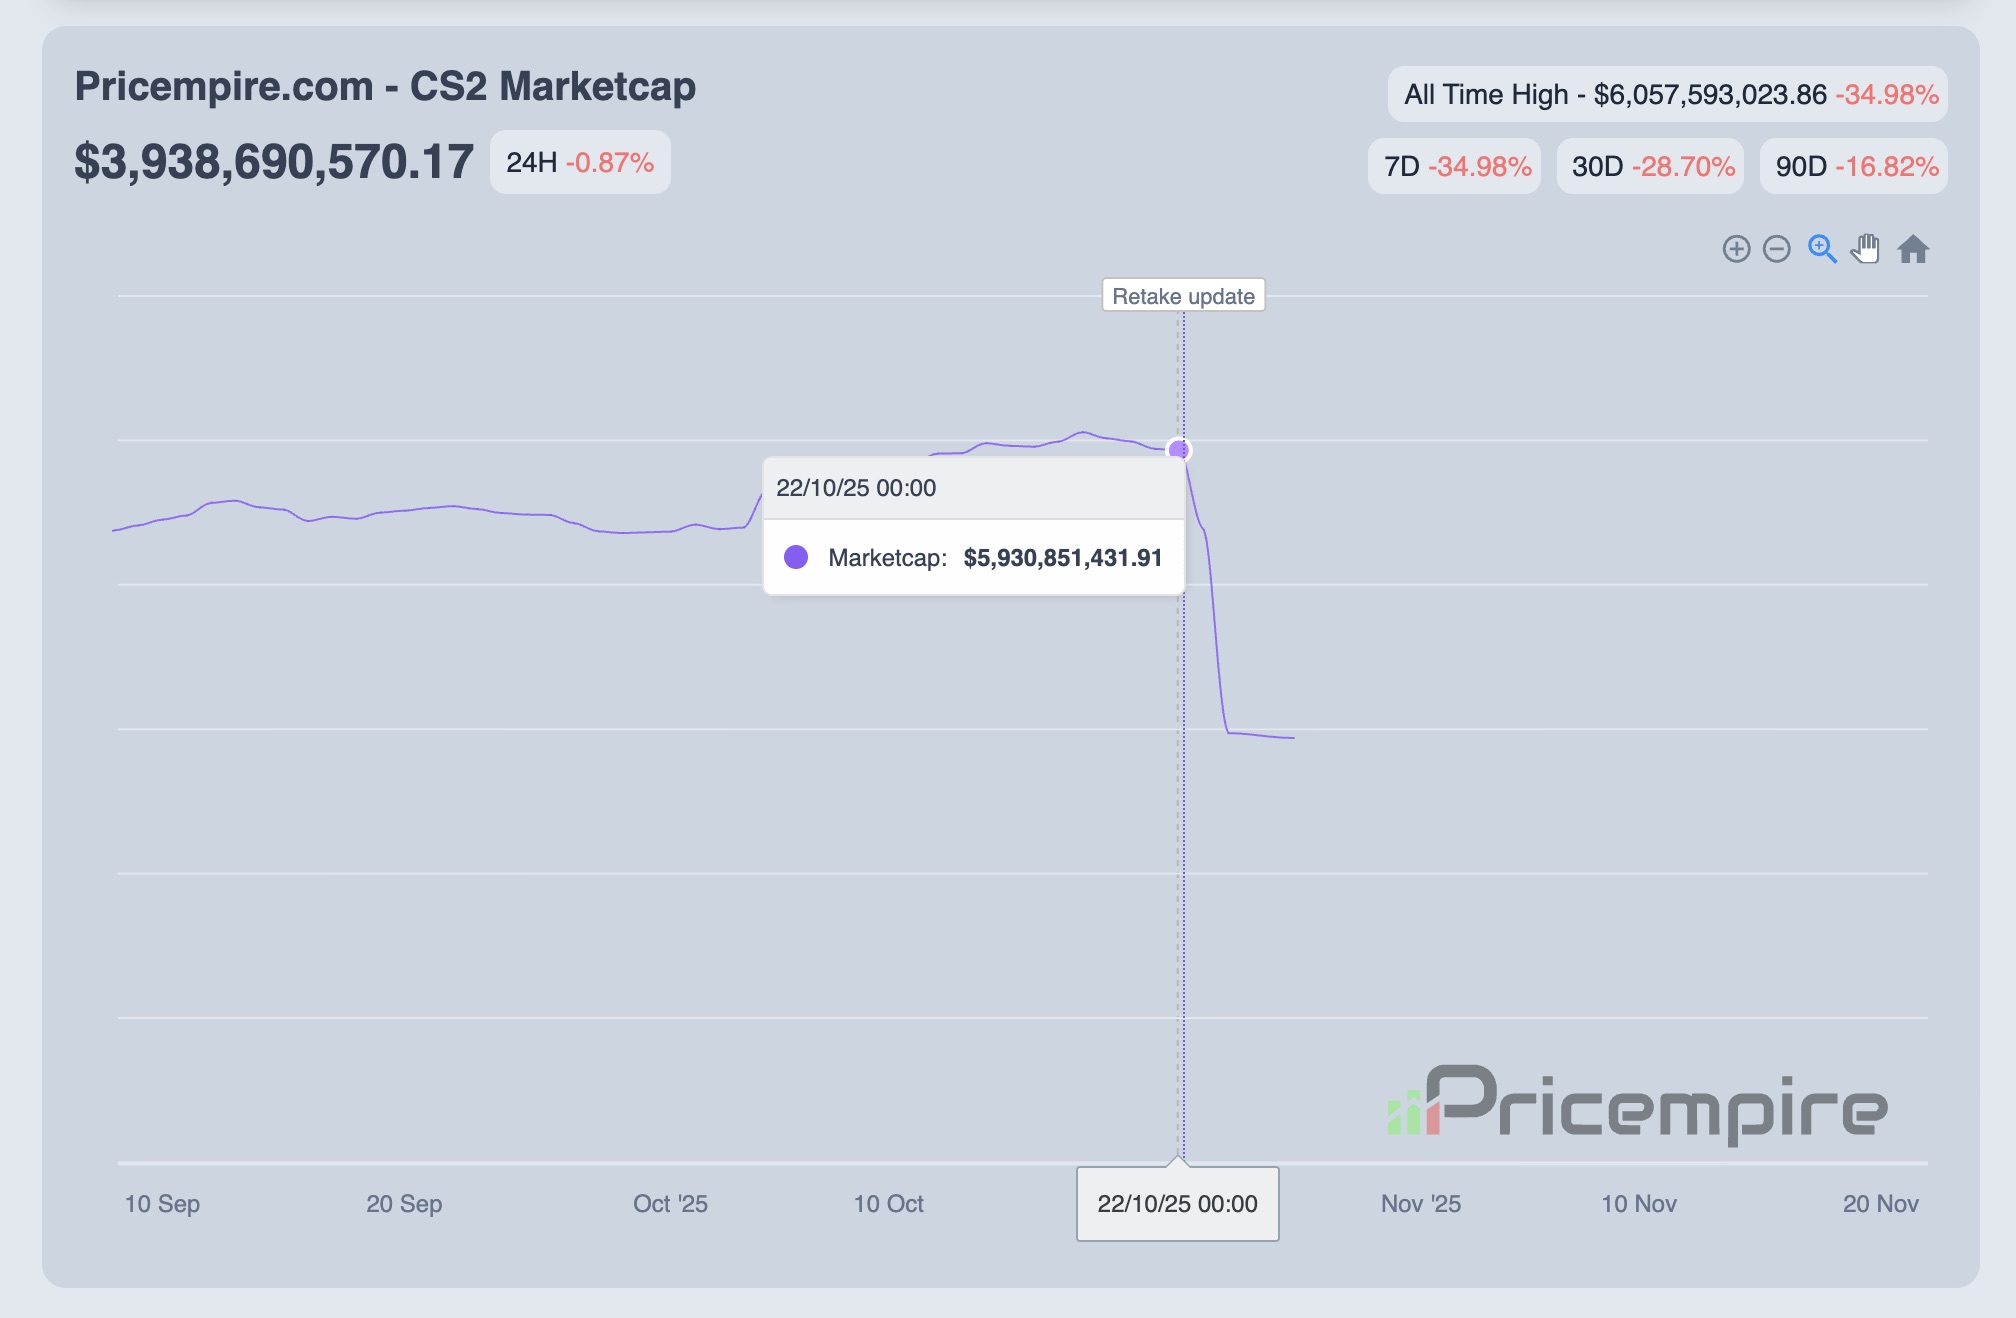Reset chart zoom with home icon
Screen dimensions: 2016x1318
[1913, 249]
